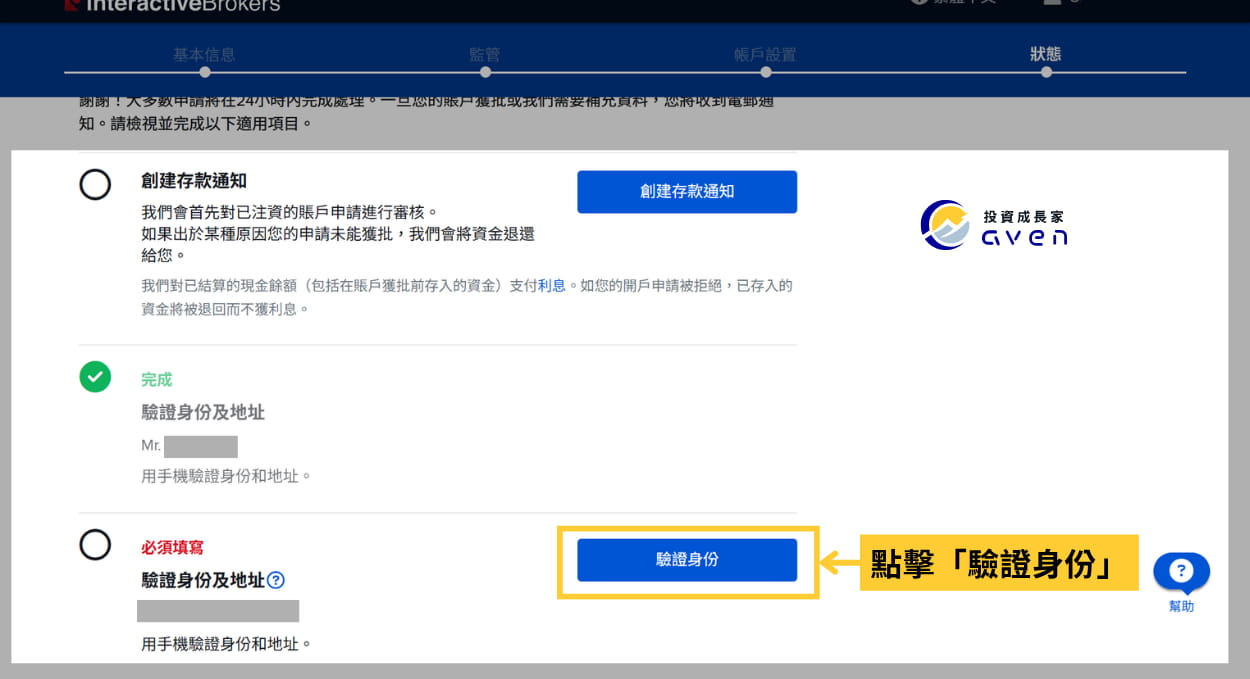Go to the 基本信息 step
Screen dimensions: 1250x679
[204, 54]
